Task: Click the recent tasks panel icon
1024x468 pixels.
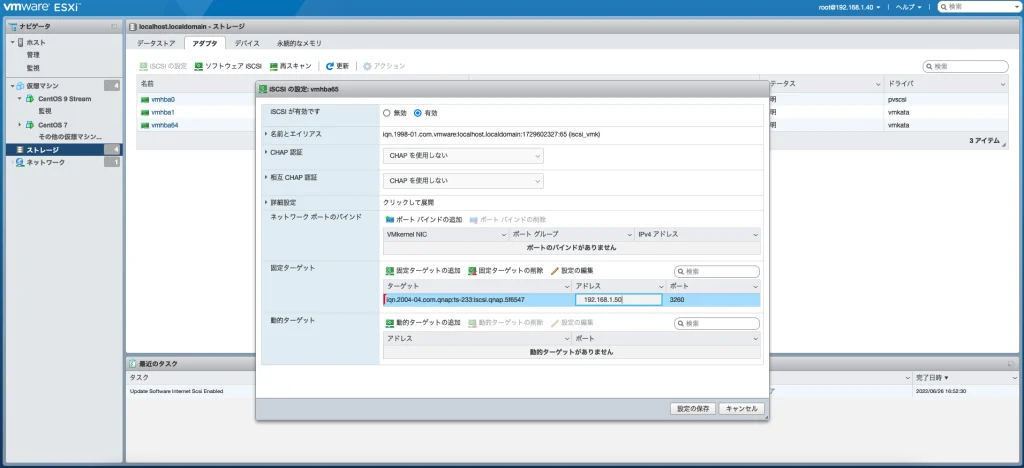Action: click(x=133, y=364)
